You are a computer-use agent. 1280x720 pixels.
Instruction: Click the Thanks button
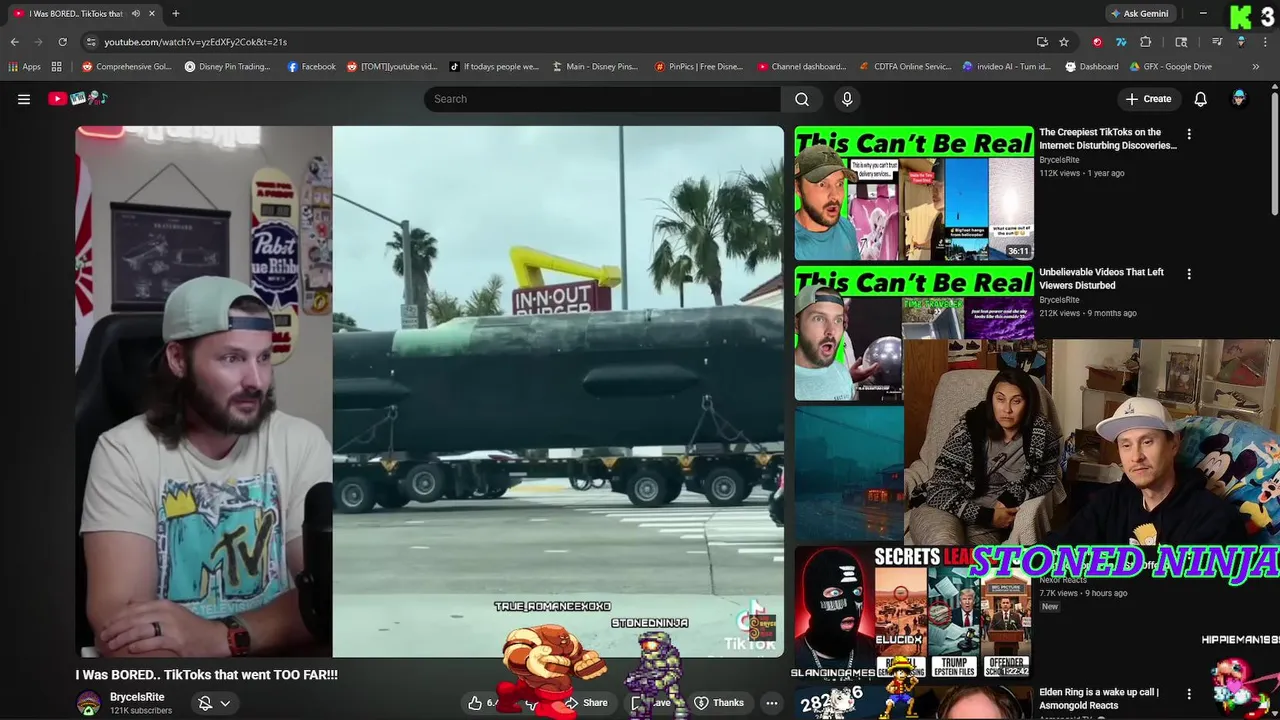pyautogui.click(x=719, y=703)
